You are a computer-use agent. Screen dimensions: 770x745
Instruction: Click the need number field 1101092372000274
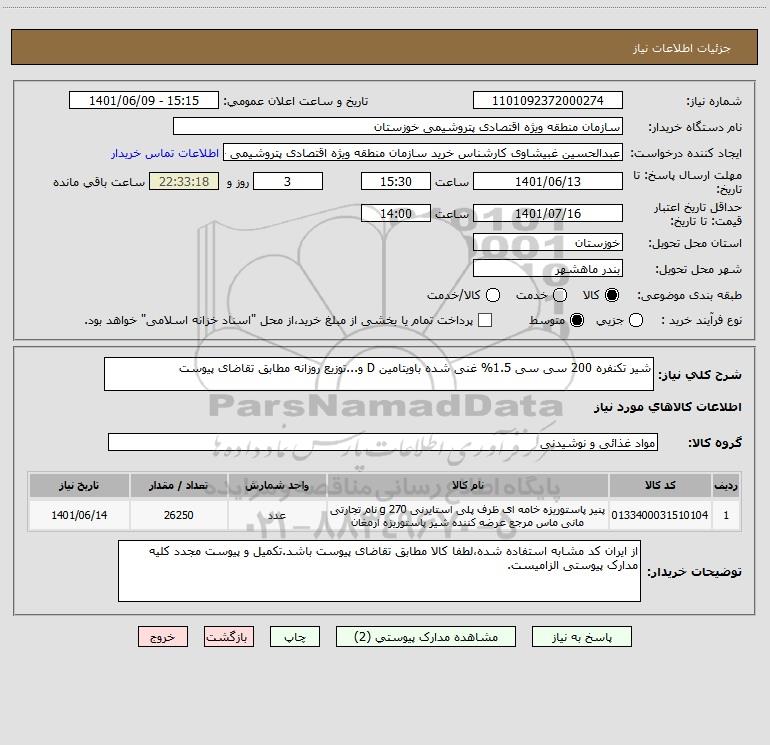(548, 100)
